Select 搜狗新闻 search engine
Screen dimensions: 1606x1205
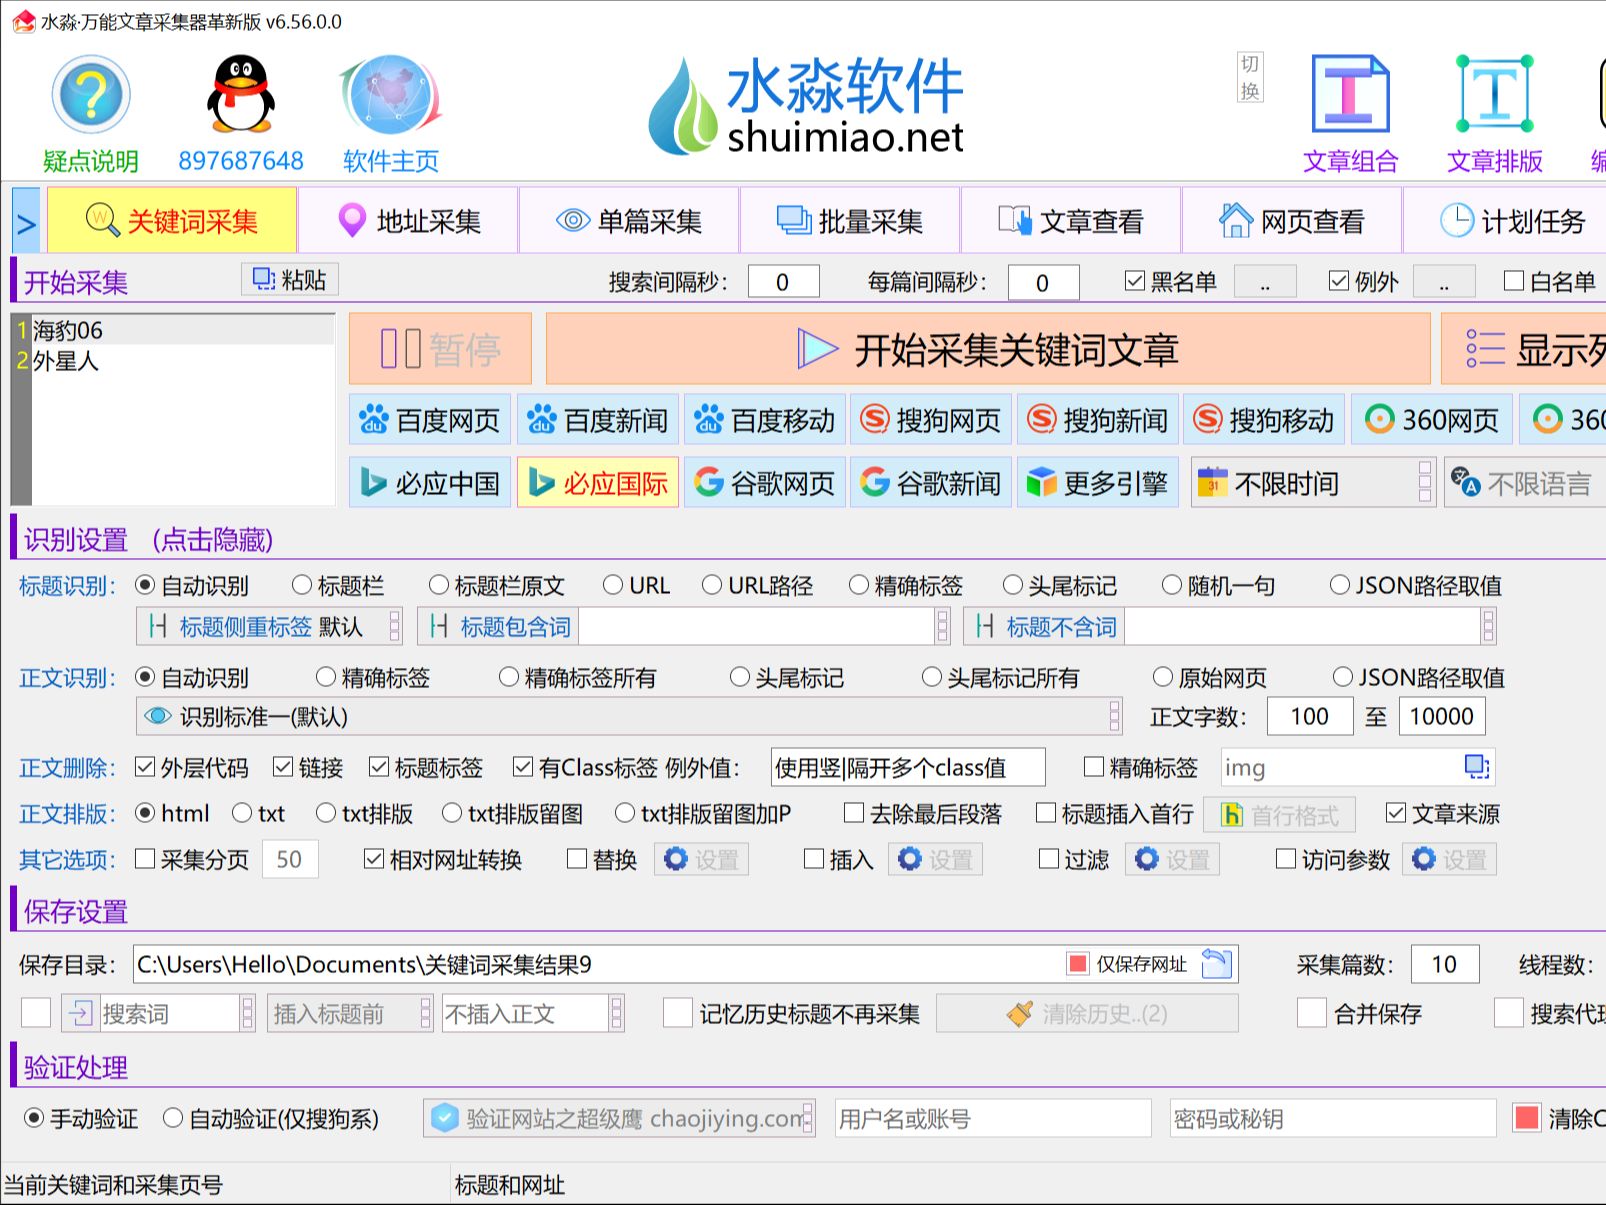[x=1098, y=420]
